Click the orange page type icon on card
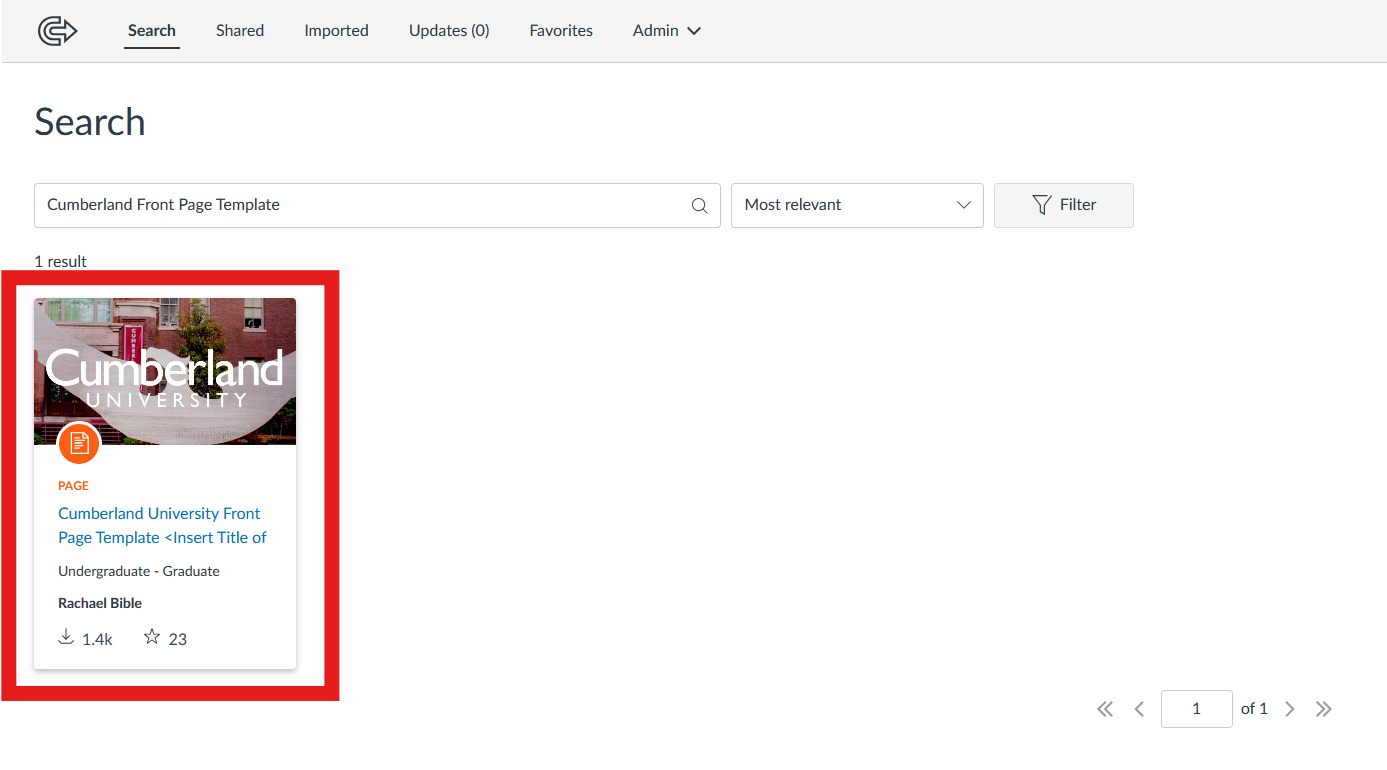The width and height of the screenshot is (1387, 770). click(x=79, y=443)
